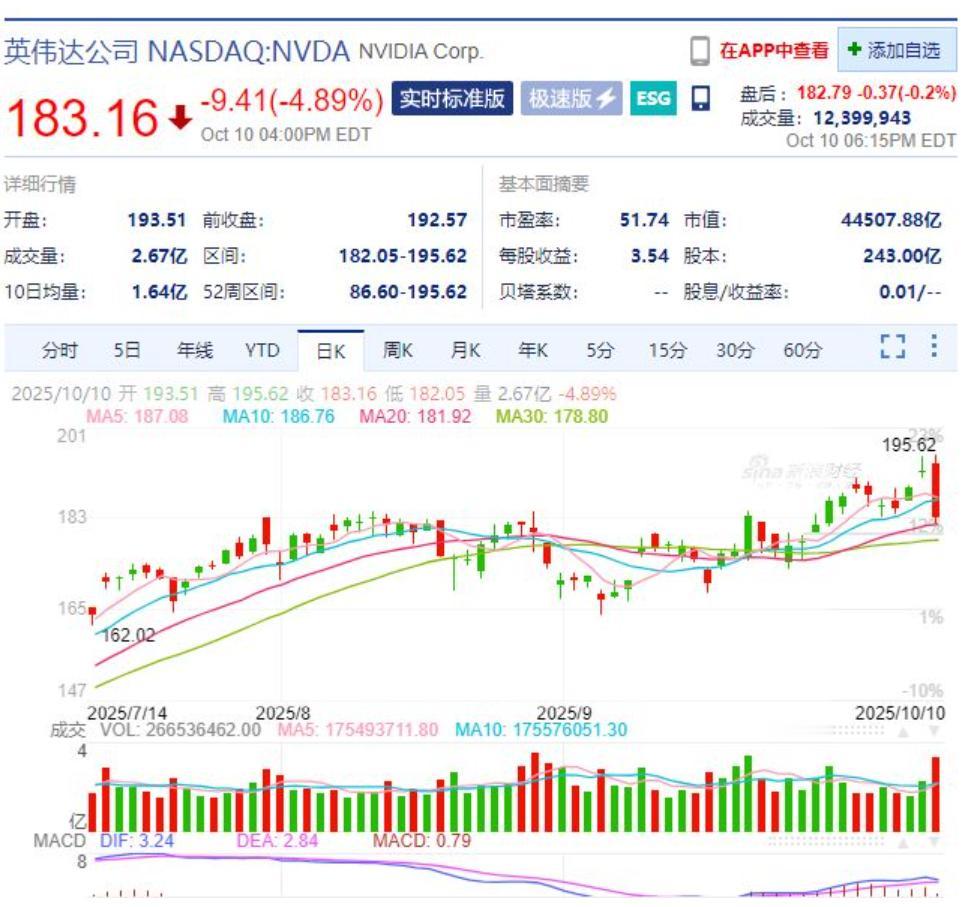Click the MACD: 0.79 indicator label
The height and width of the screenshot is (907, 964).
coord(422,841)
